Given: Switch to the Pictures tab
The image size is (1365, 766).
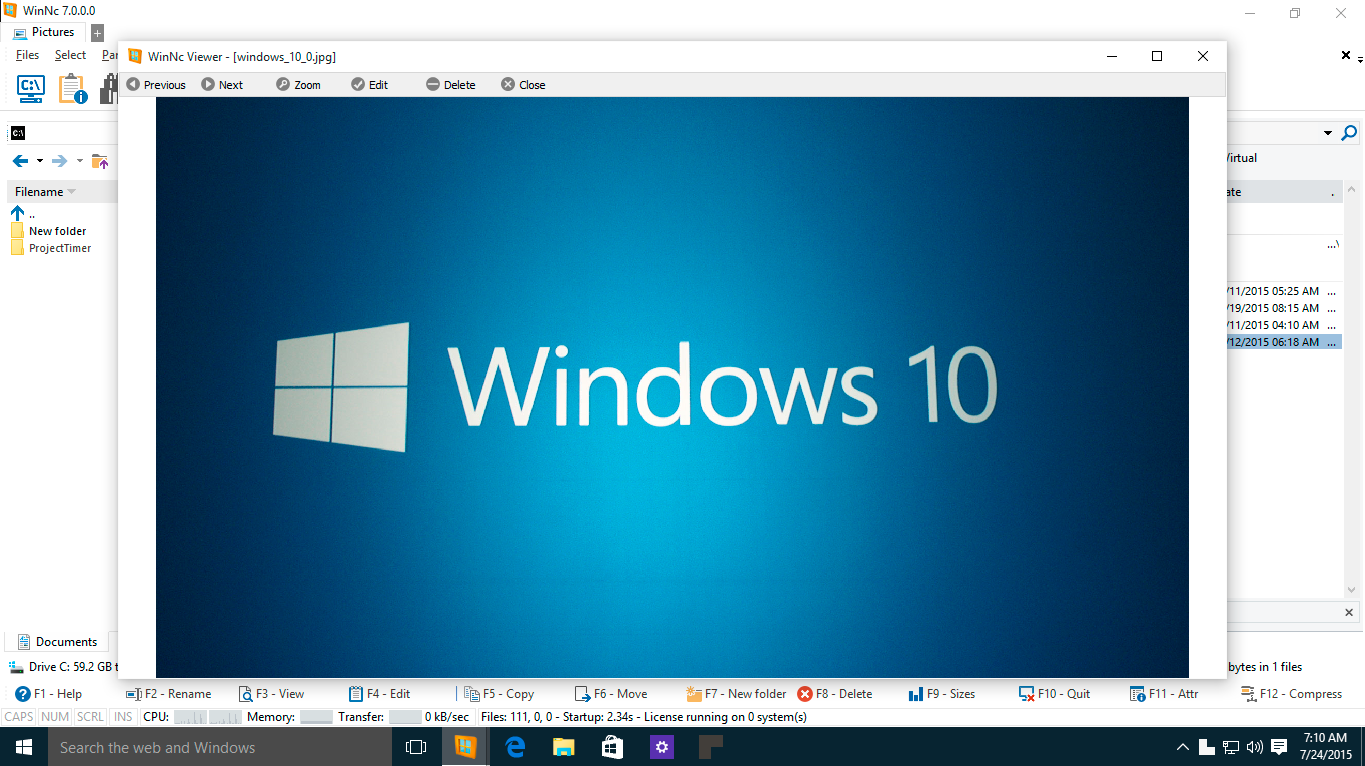Looking at the screenshot, I should (x=44, y=32).
